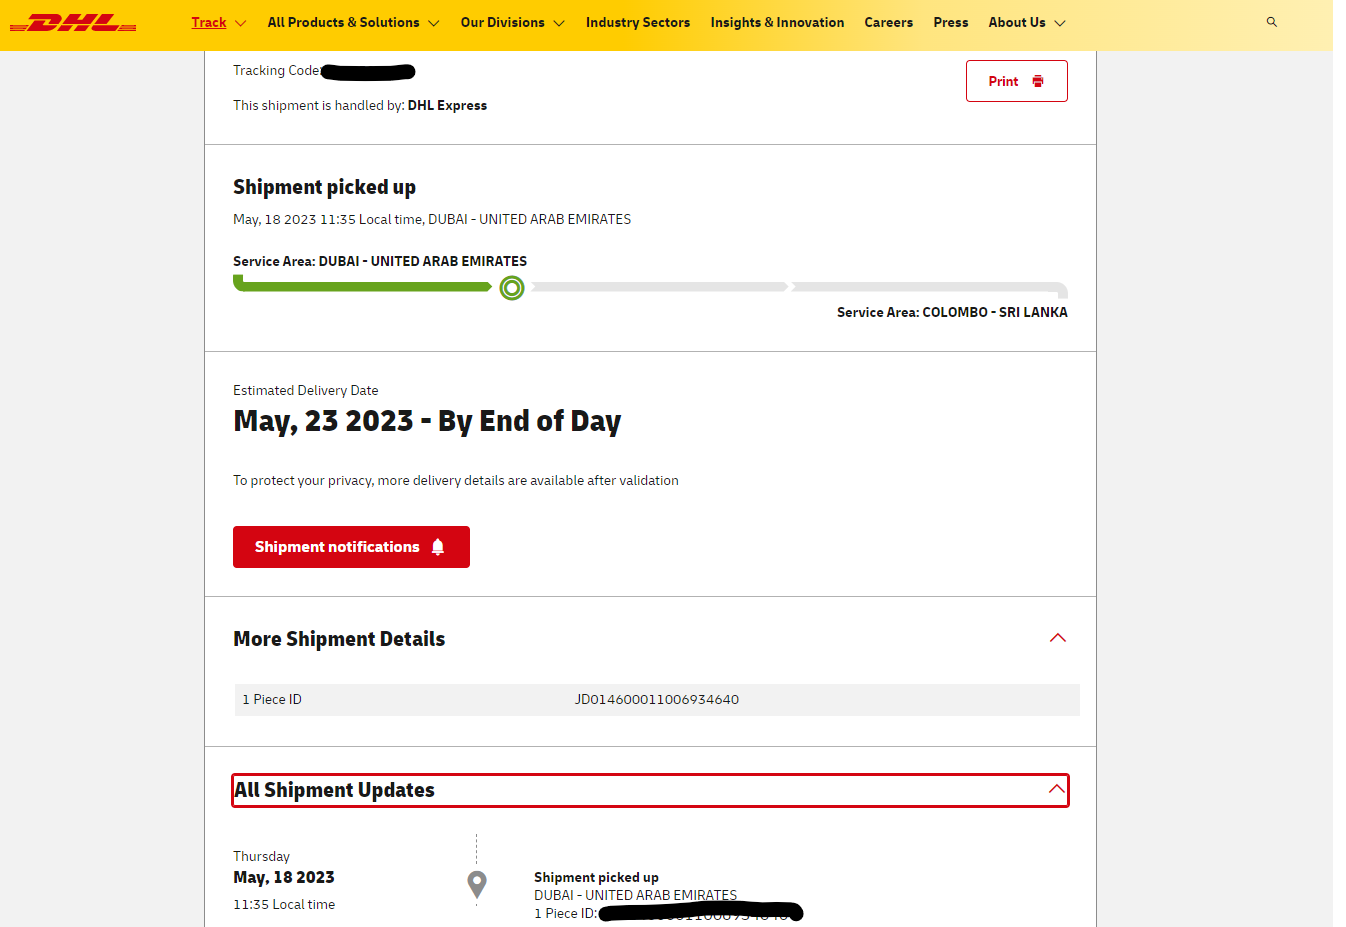Click the DHL logo

[73, 23]
